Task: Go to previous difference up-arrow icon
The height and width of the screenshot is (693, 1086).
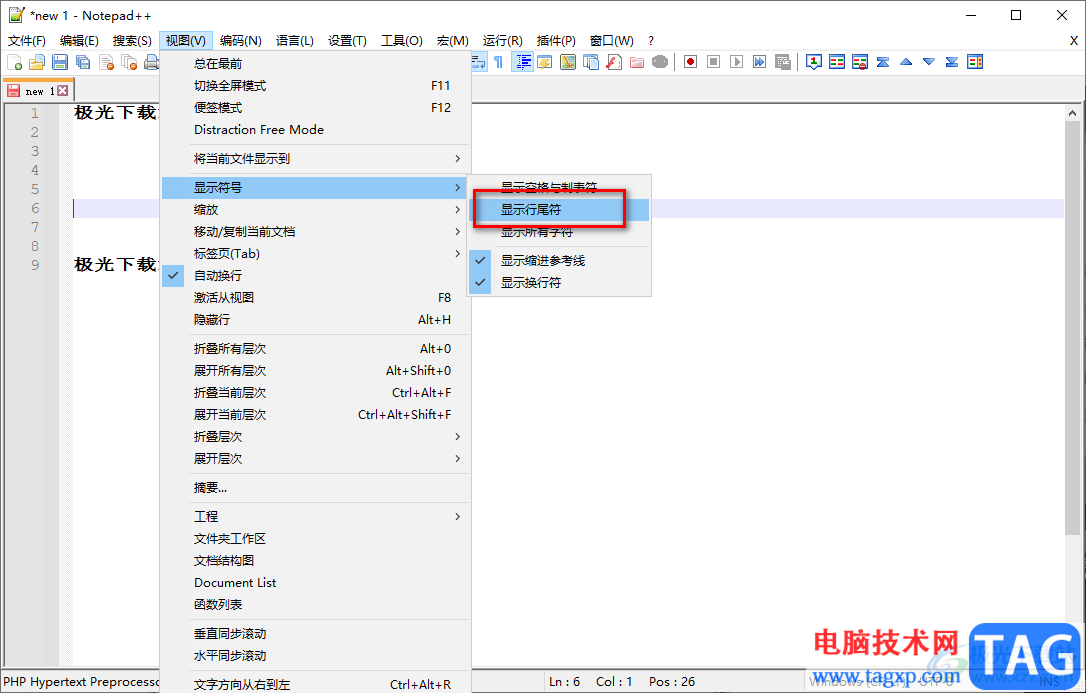Action: (906, 62)
